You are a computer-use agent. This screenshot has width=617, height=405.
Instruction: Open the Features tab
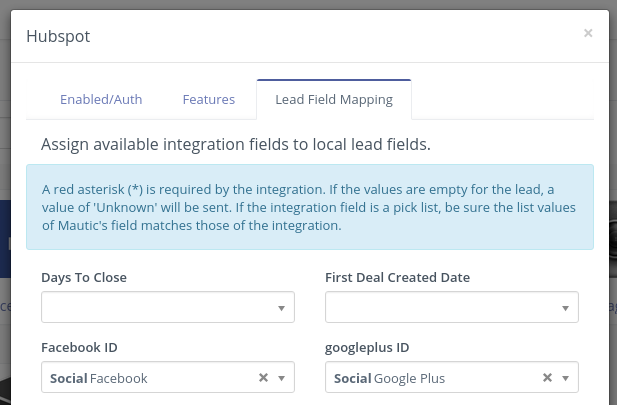pyautogui.click(x=209, y=100)
